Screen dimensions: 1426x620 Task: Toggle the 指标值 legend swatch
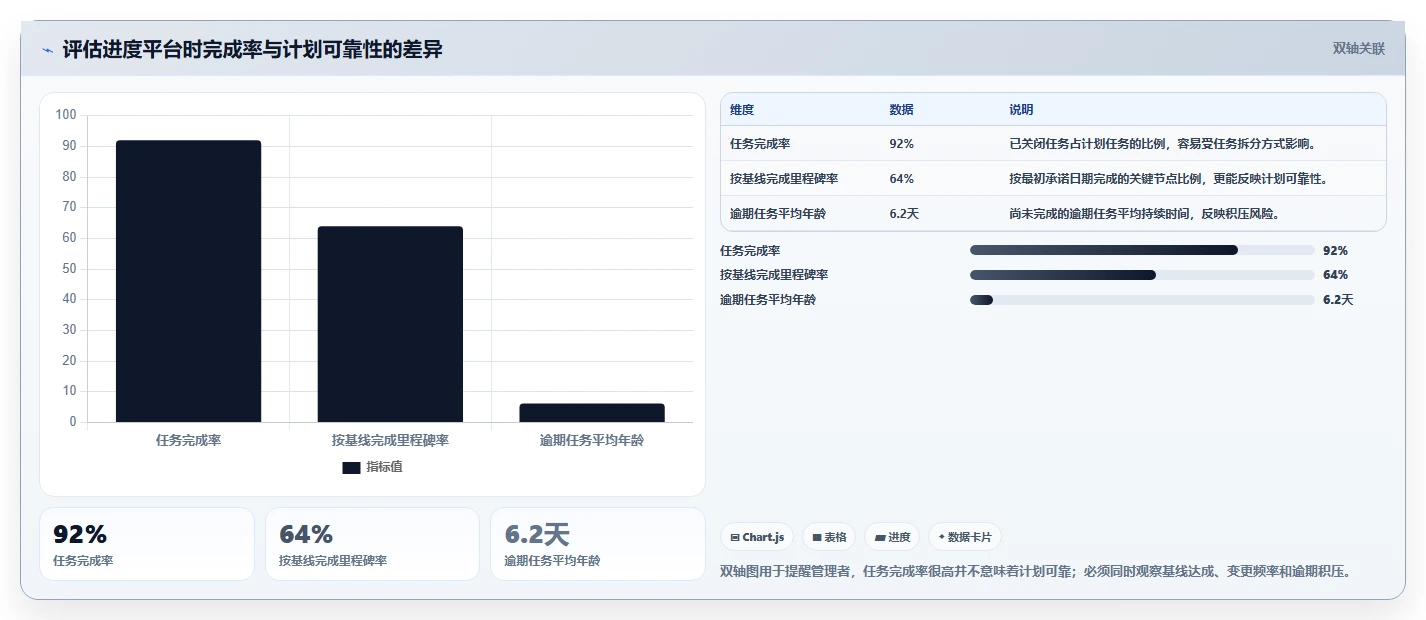click(x=351, y=467)
